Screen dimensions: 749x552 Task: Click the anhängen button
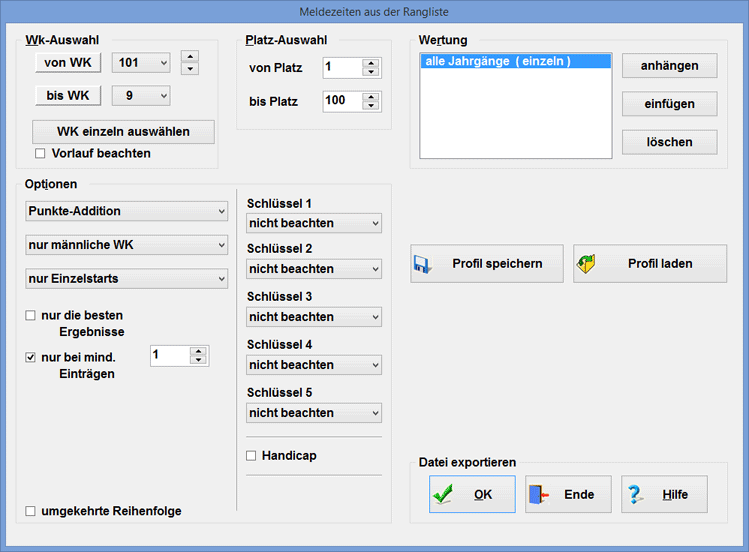click(x=669, y=66)
